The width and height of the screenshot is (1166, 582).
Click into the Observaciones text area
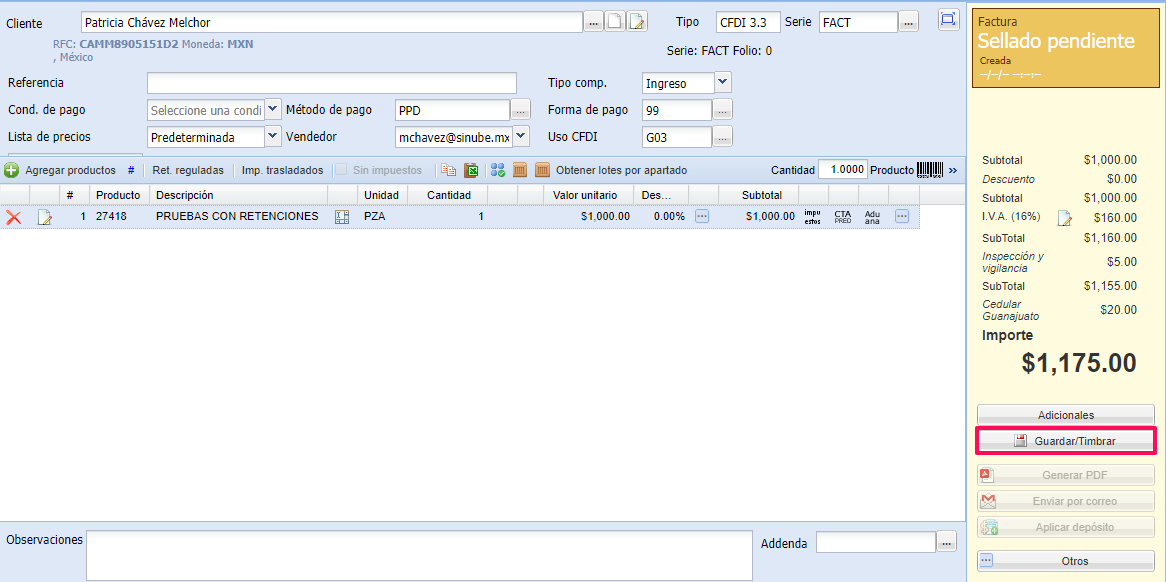coord(419,555)
